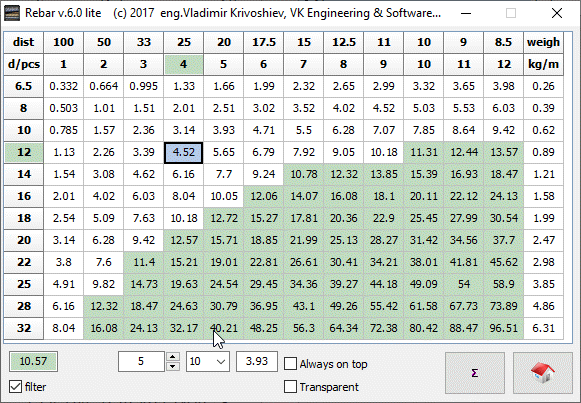Image resolution: width=581 pixels, height=403 pixels.
Task: Click the sigma sum button
Action: (475, 373)
